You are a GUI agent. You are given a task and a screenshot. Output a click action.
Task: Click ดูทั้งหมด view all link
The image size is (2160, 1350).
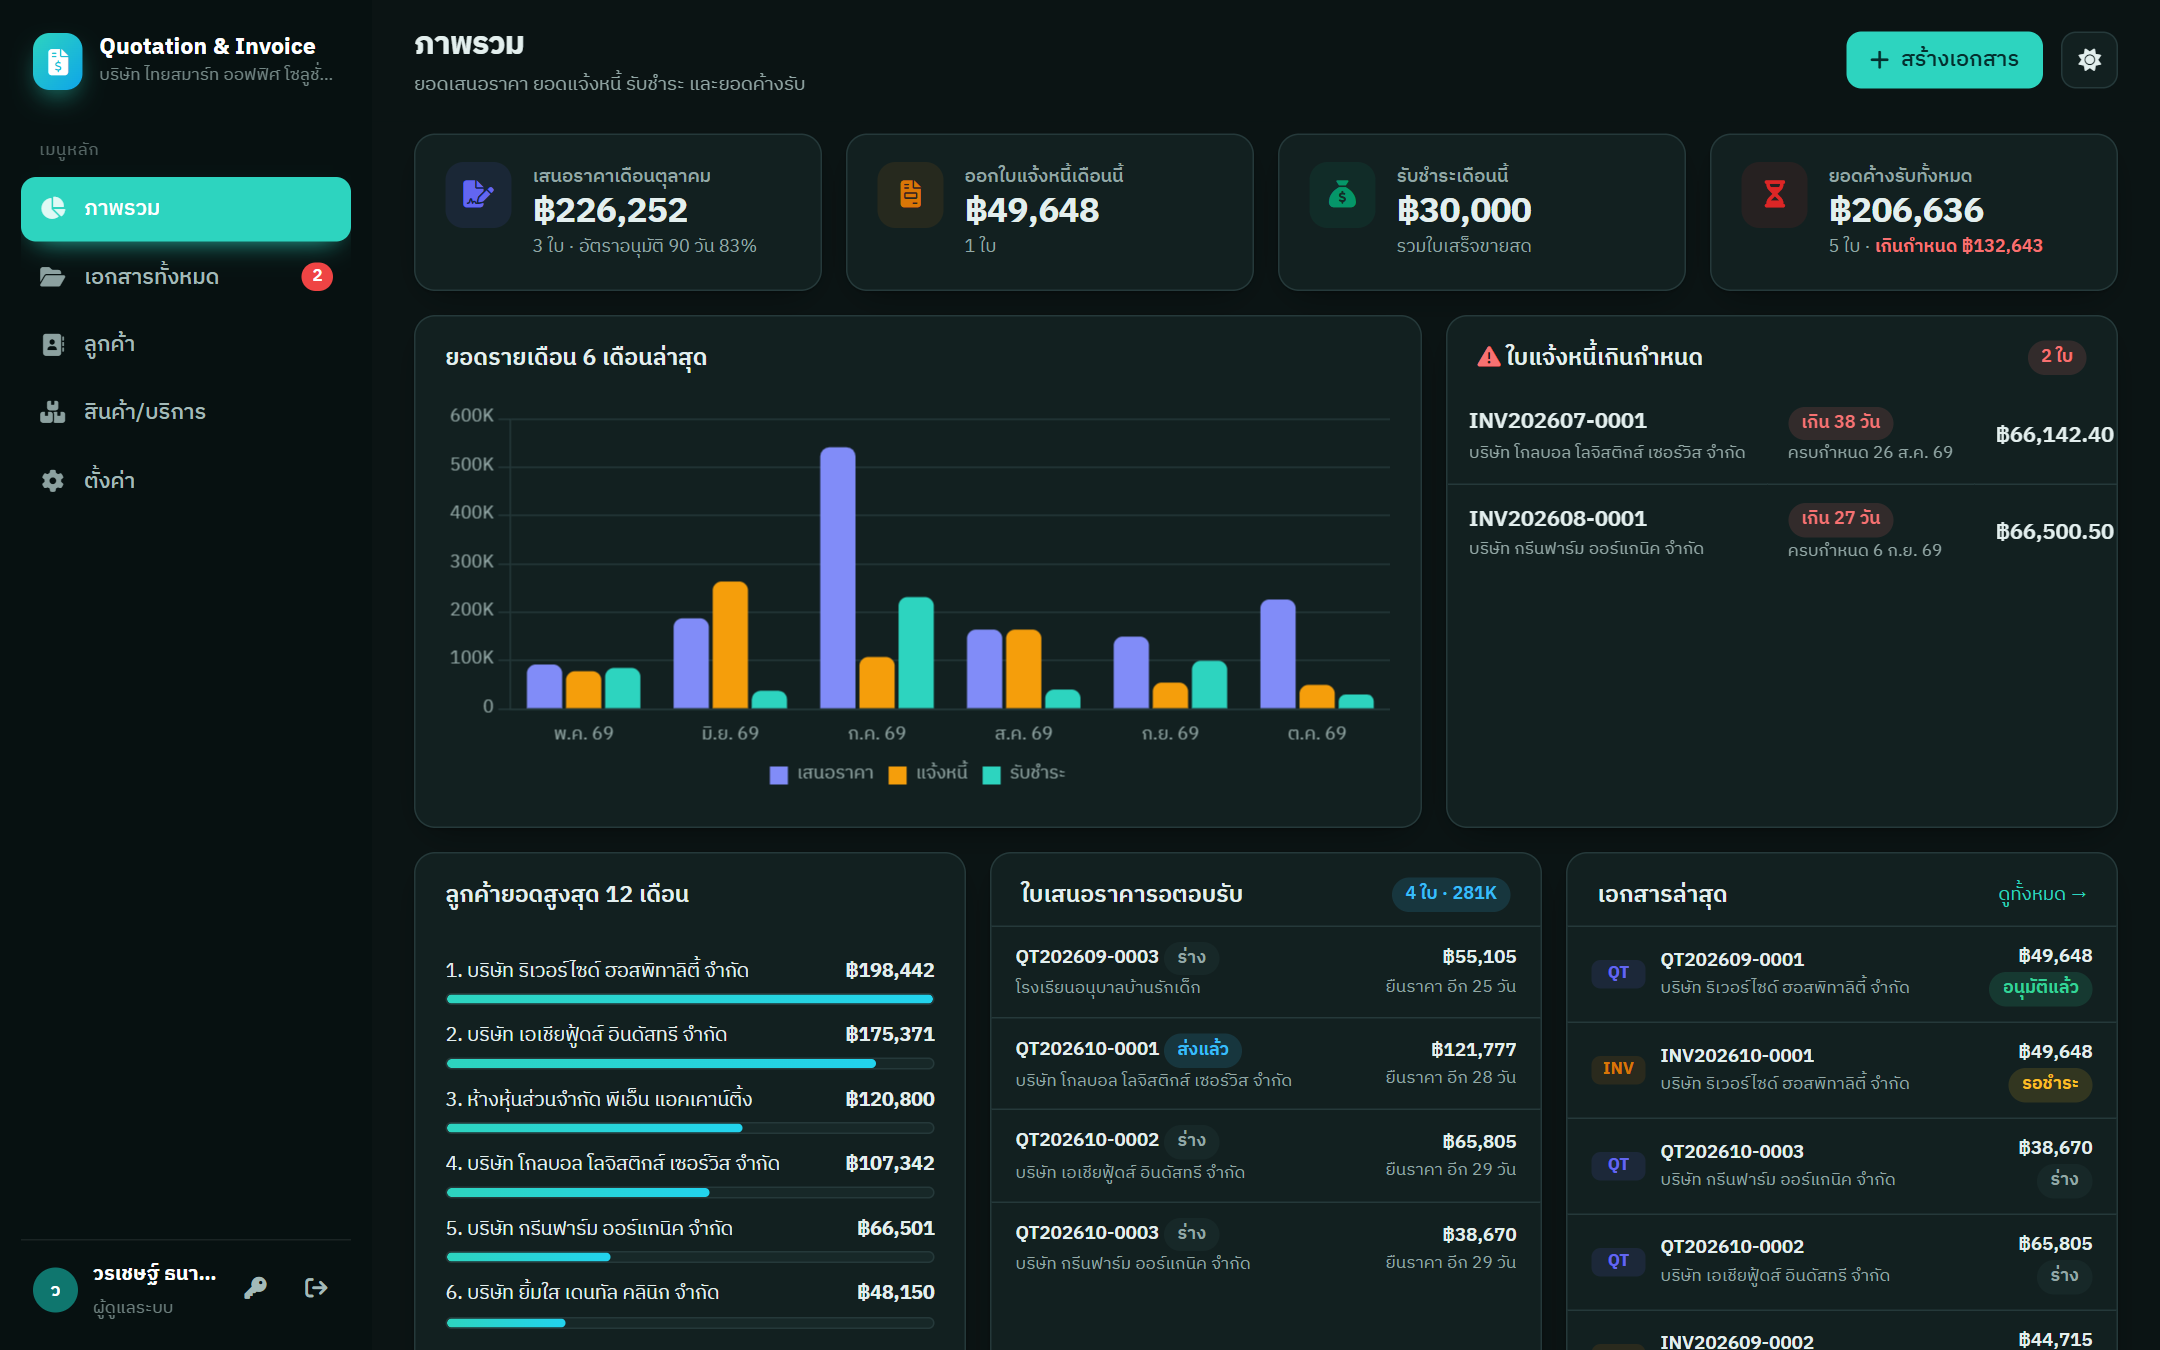(2042, 894)
